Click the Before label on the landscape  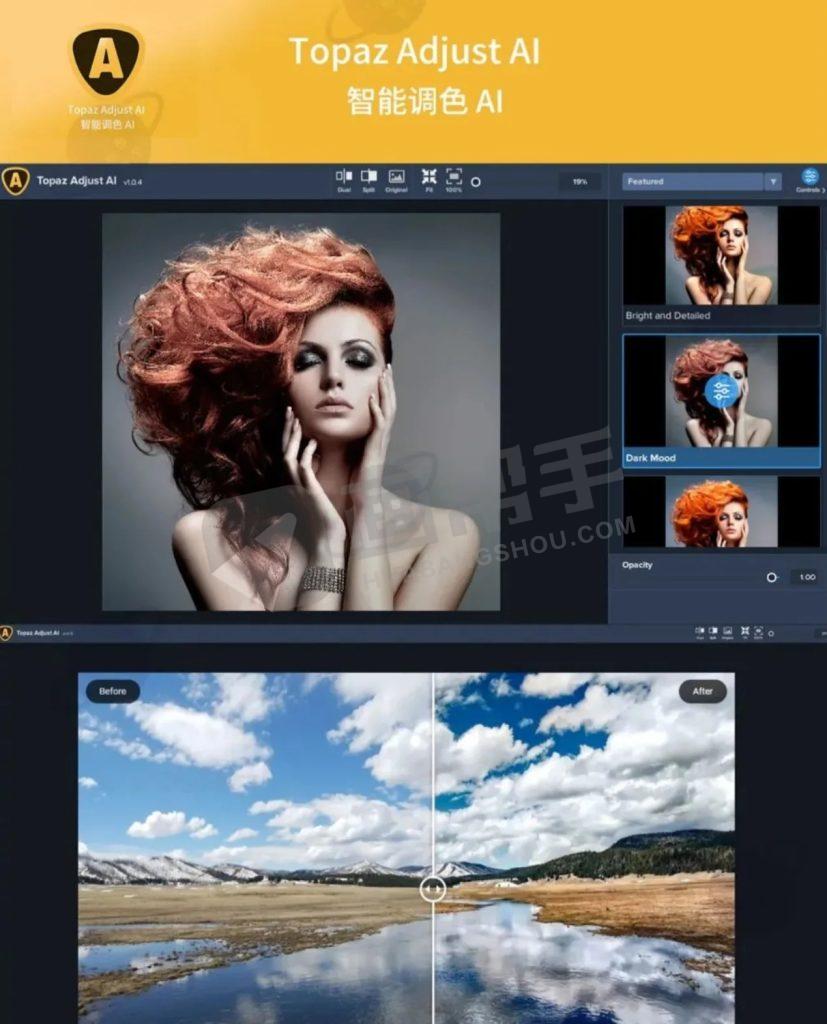[x=112, y=691]
